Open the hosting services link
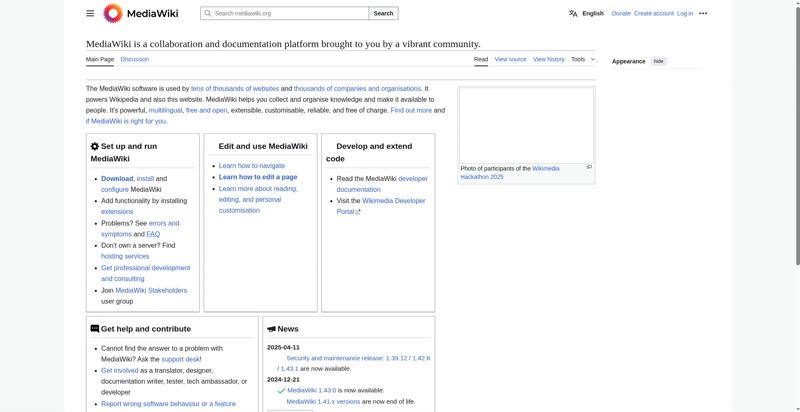The height and width of the screenshot is (412, 800). (125, 256)
